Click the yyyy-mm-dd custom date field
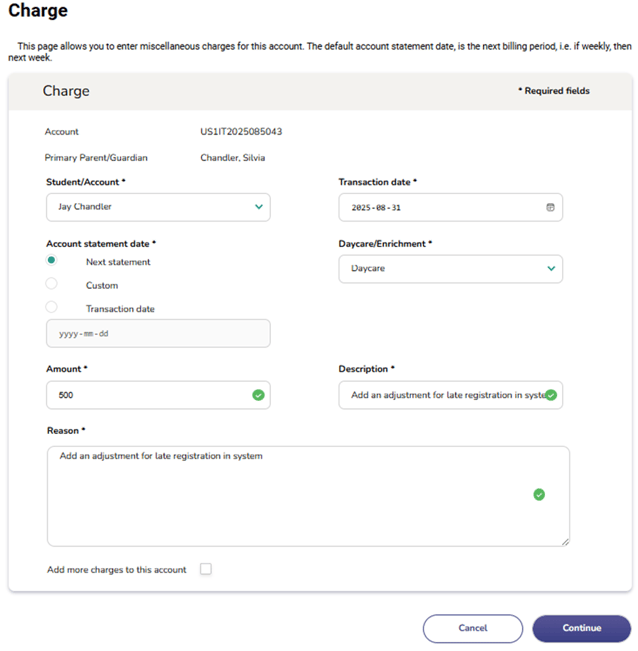Image resolution: width=638 pixels, height=651 pixels. pos(158,333)
